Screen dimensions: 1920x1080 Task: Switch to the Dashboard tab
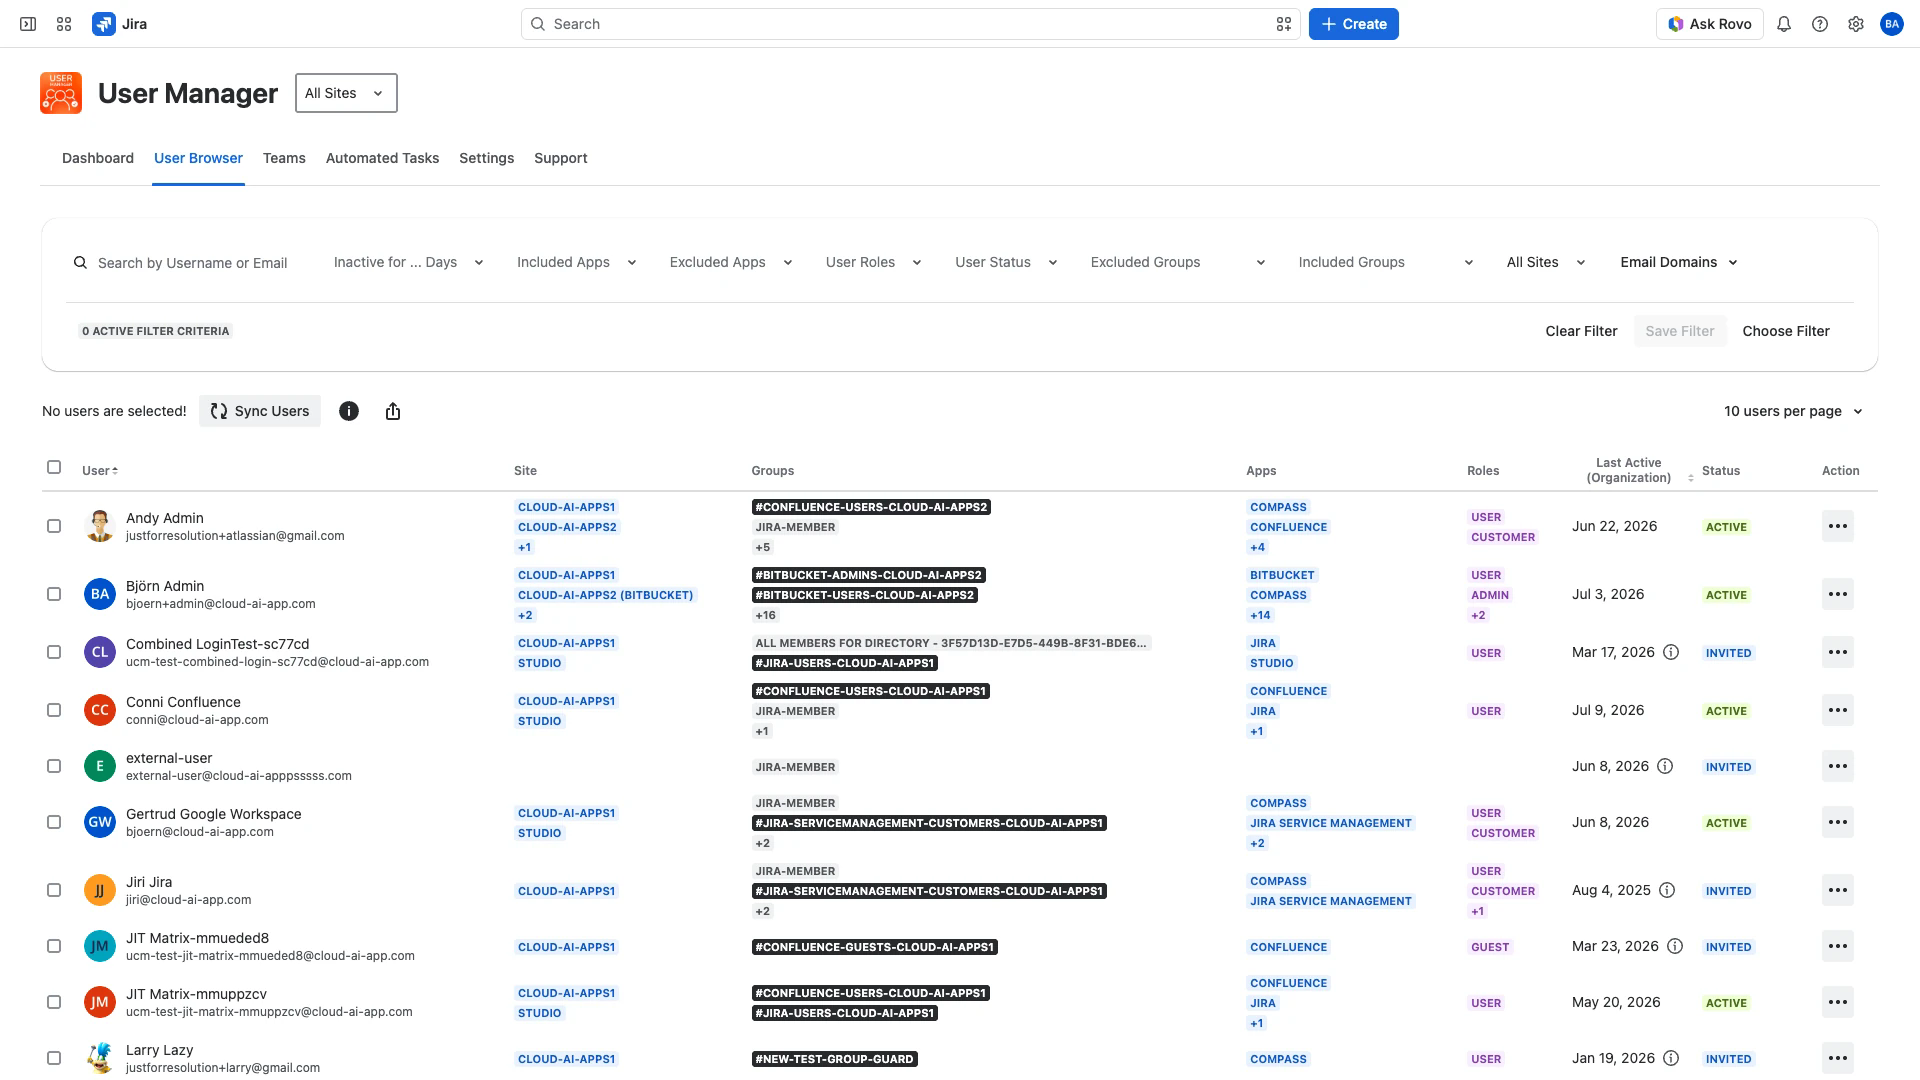98,158
